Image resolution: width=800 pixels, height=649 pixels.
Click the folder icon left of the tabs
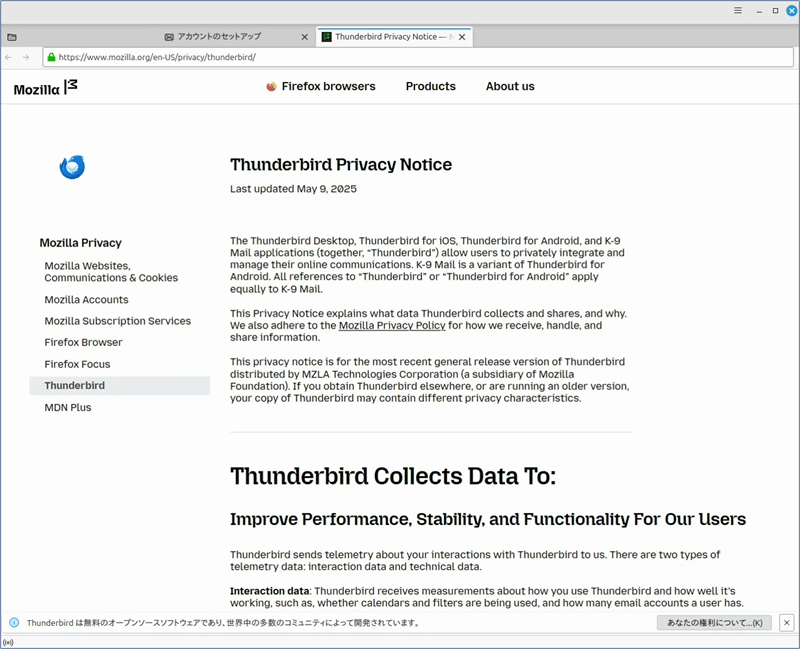[12, 37]
